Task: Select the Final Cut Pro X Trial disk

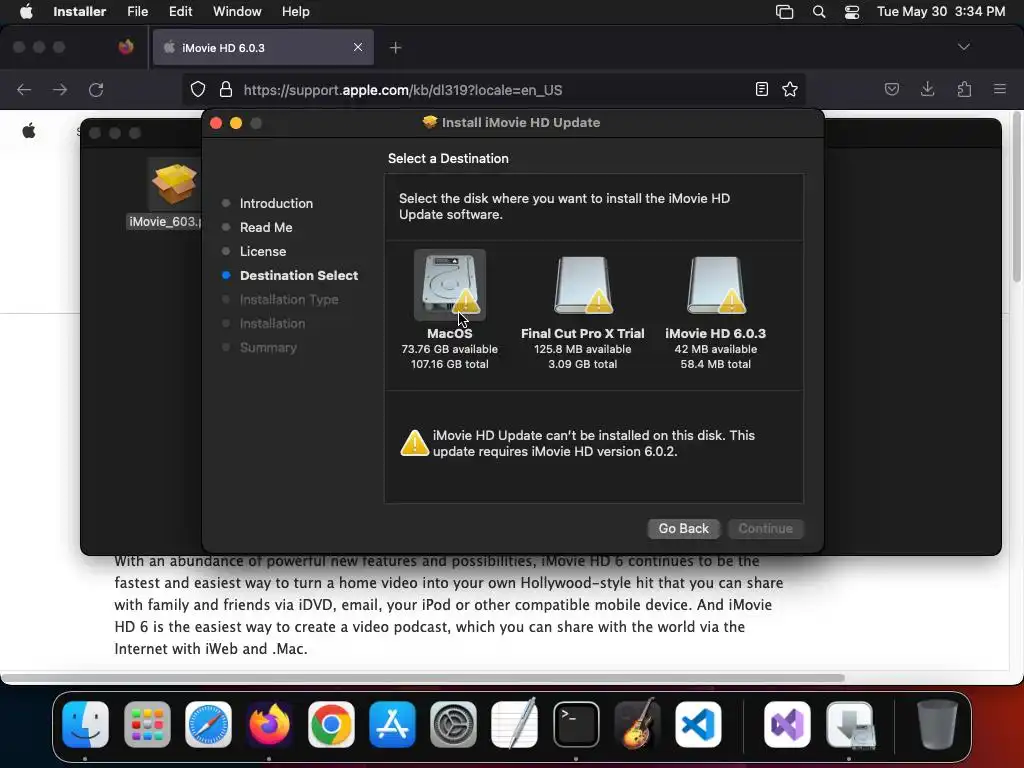Action: point(583,285)
